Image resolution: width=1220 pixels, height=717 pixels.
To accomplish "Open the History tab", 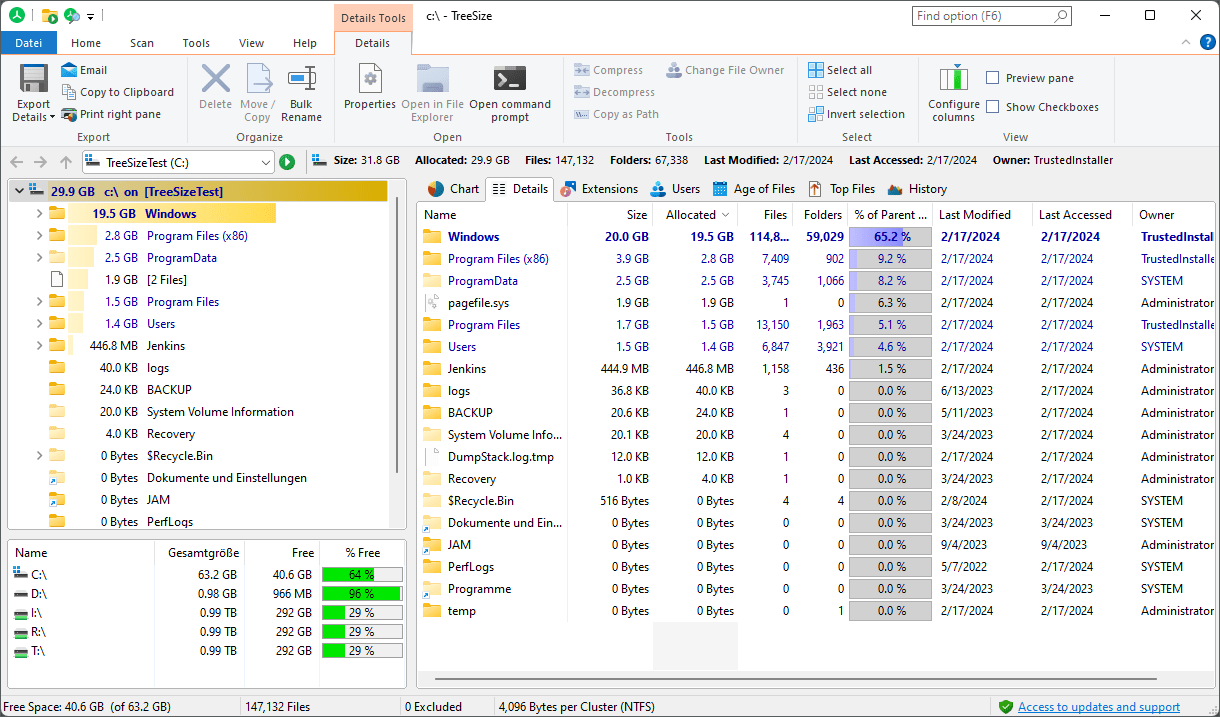I will point(916,189).
